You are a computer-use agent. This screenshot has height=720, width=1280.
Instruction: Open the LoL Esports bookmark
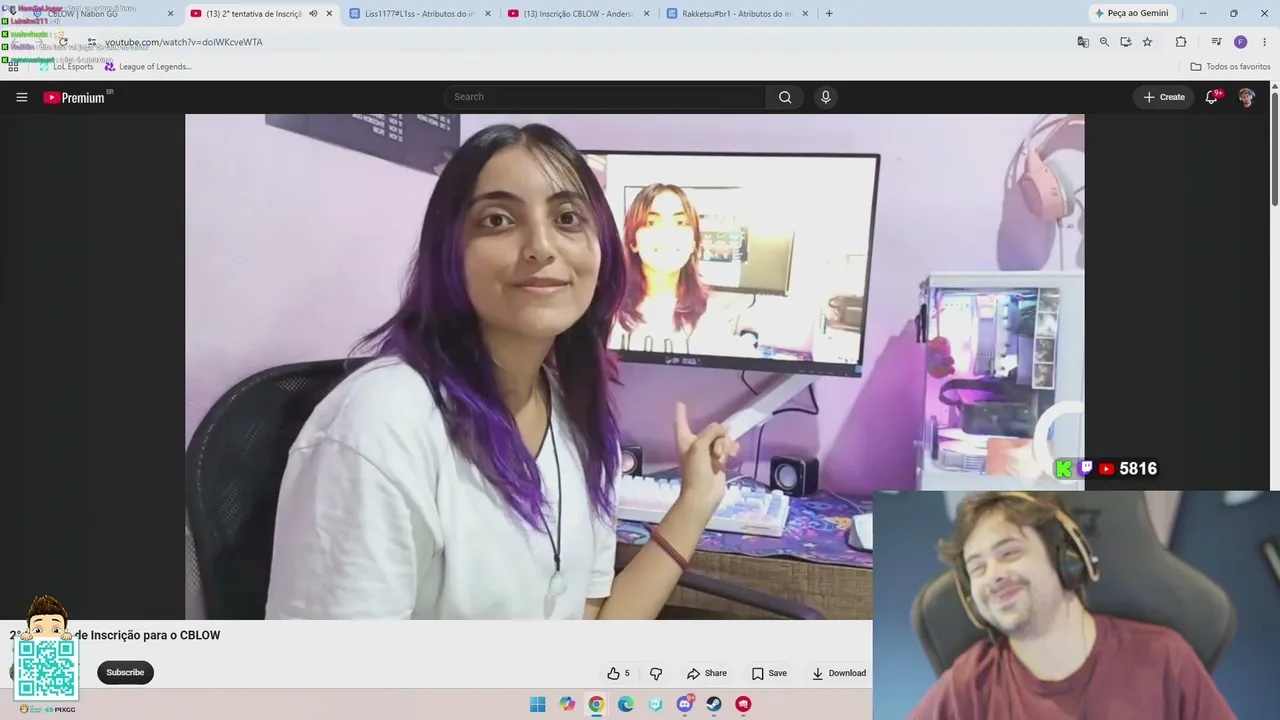(x=66, y=67)
